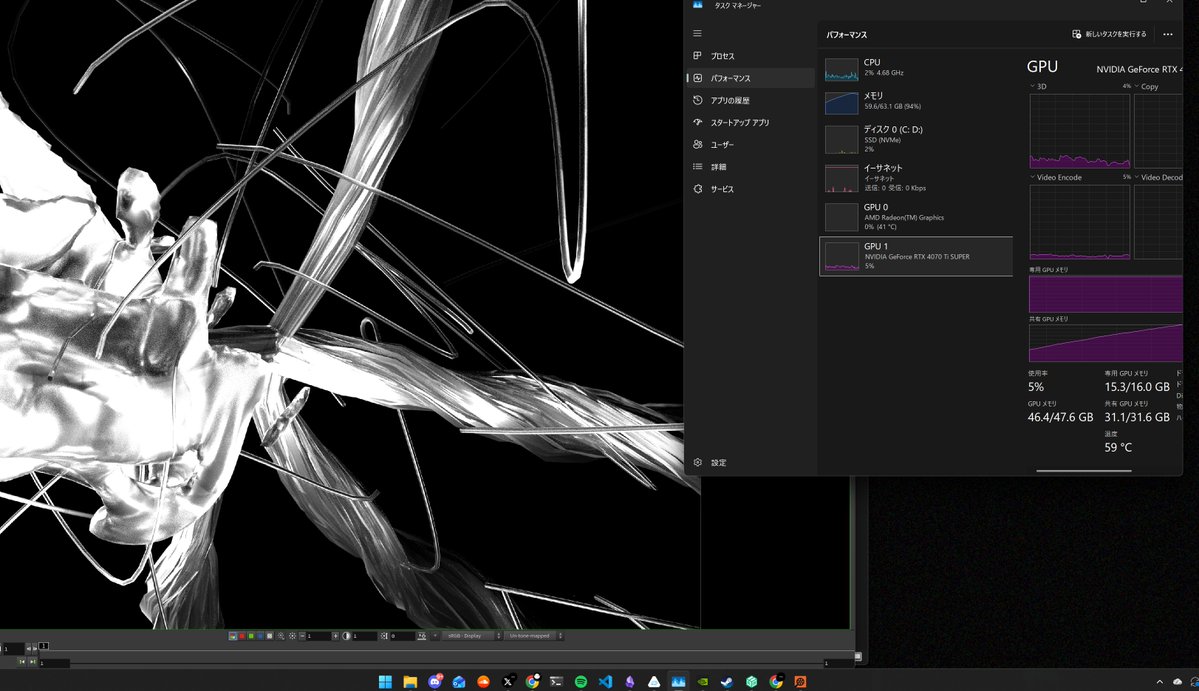This screenshot has width=1199, height=691.
Task: Click the contrast half-circle icon
Action: [346, 636]
